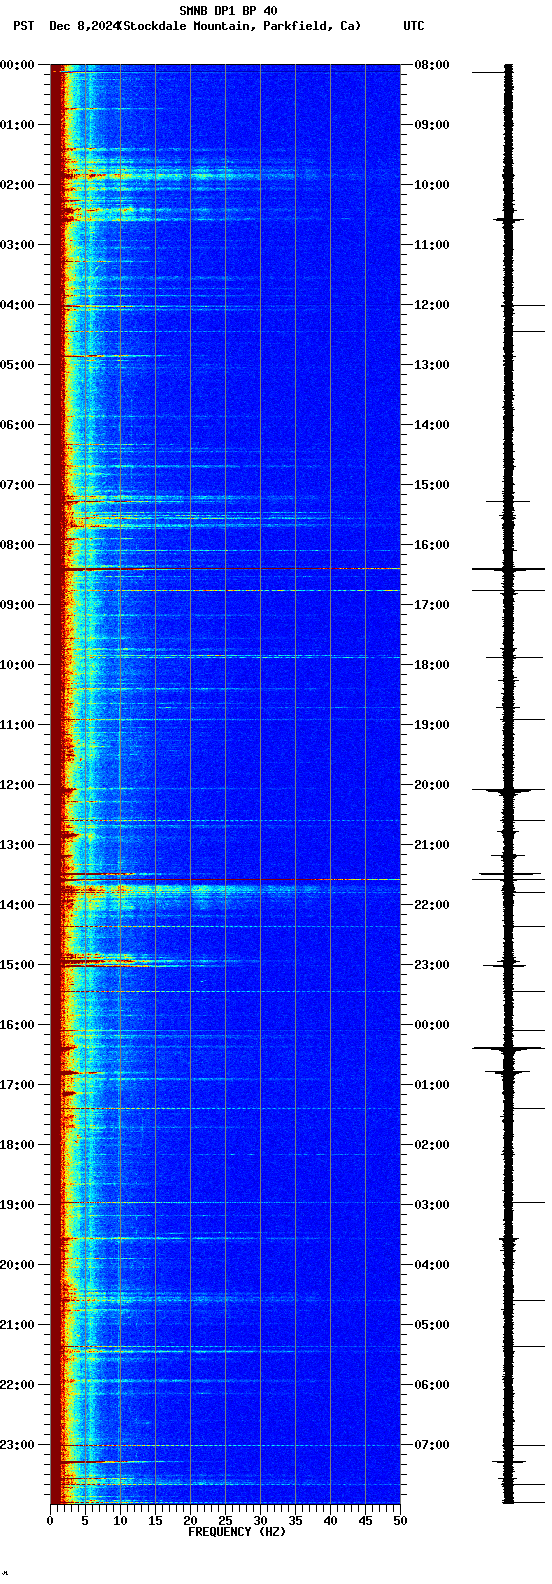The height and width of the screenshot is (1584, 552).
Task: Click the date text "Dec 8,2024"
Action: point(83,26)
